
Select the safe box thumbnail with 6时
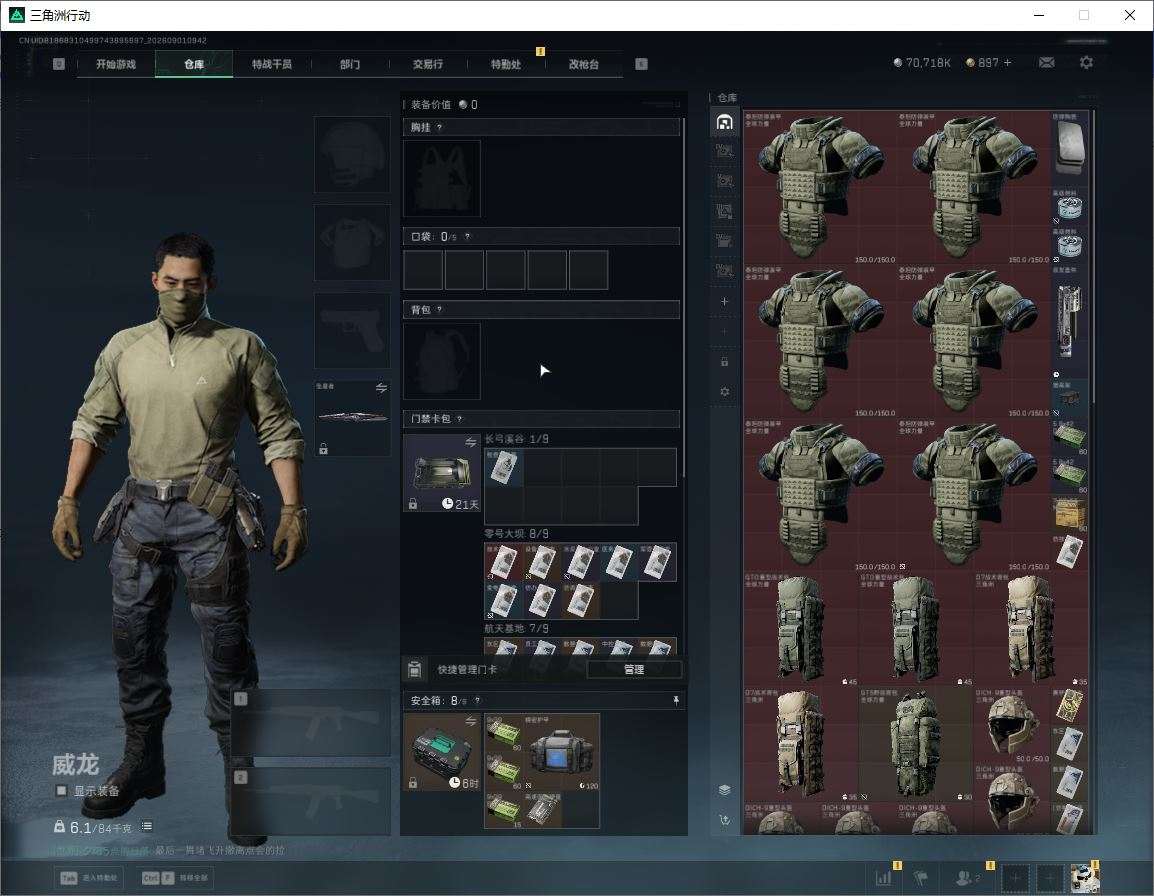coord(442,752)
